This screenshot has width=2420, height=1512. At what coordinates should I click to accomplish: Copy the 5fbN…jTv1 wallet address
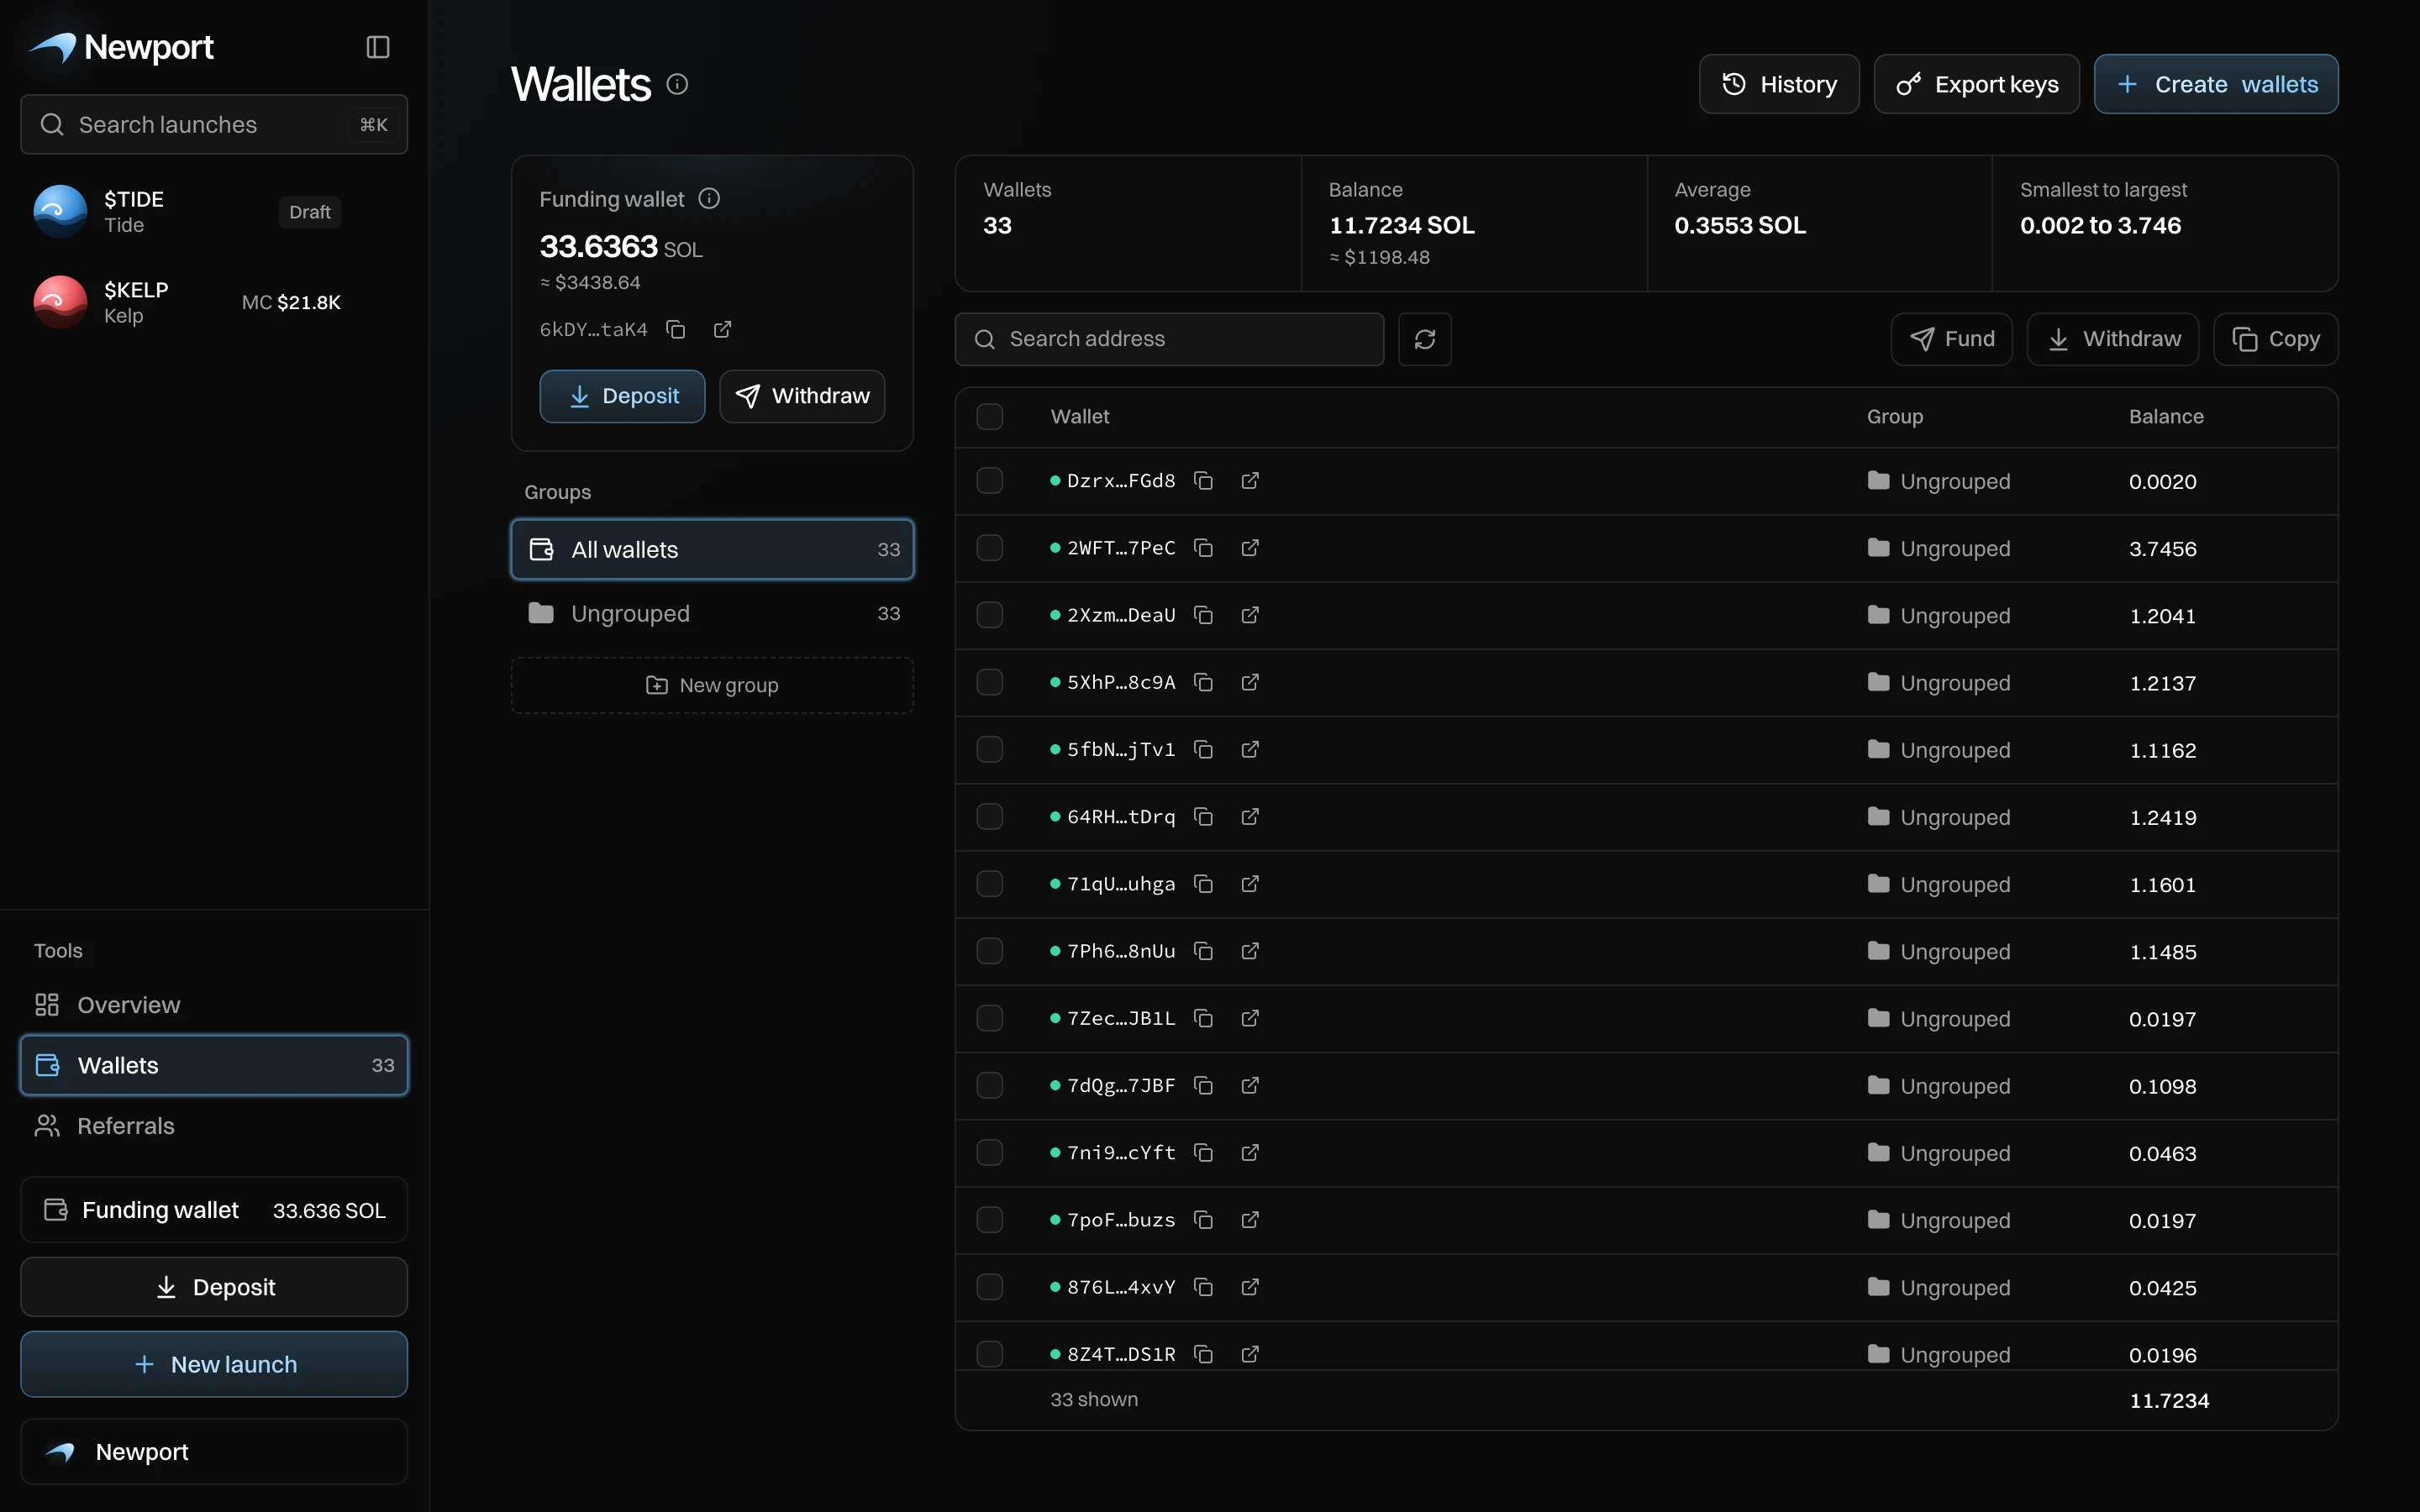[x=1203, y=749]
